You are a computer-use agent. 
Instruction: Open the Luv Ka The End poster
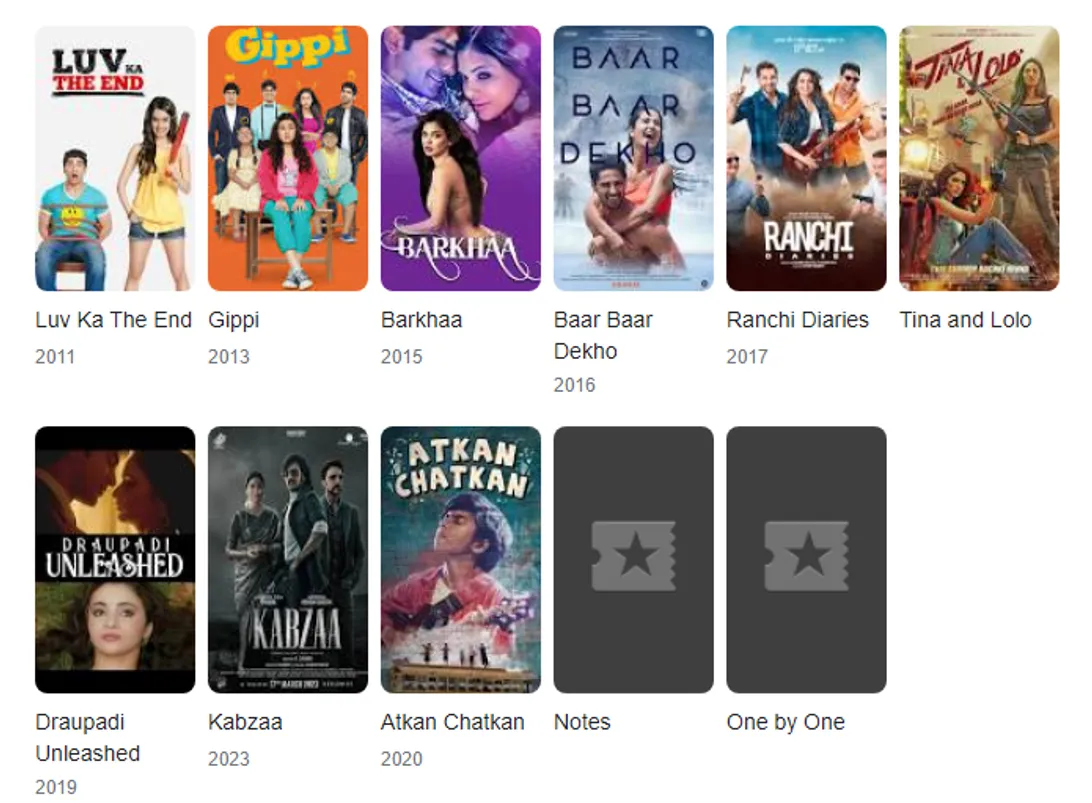(115, 158)
